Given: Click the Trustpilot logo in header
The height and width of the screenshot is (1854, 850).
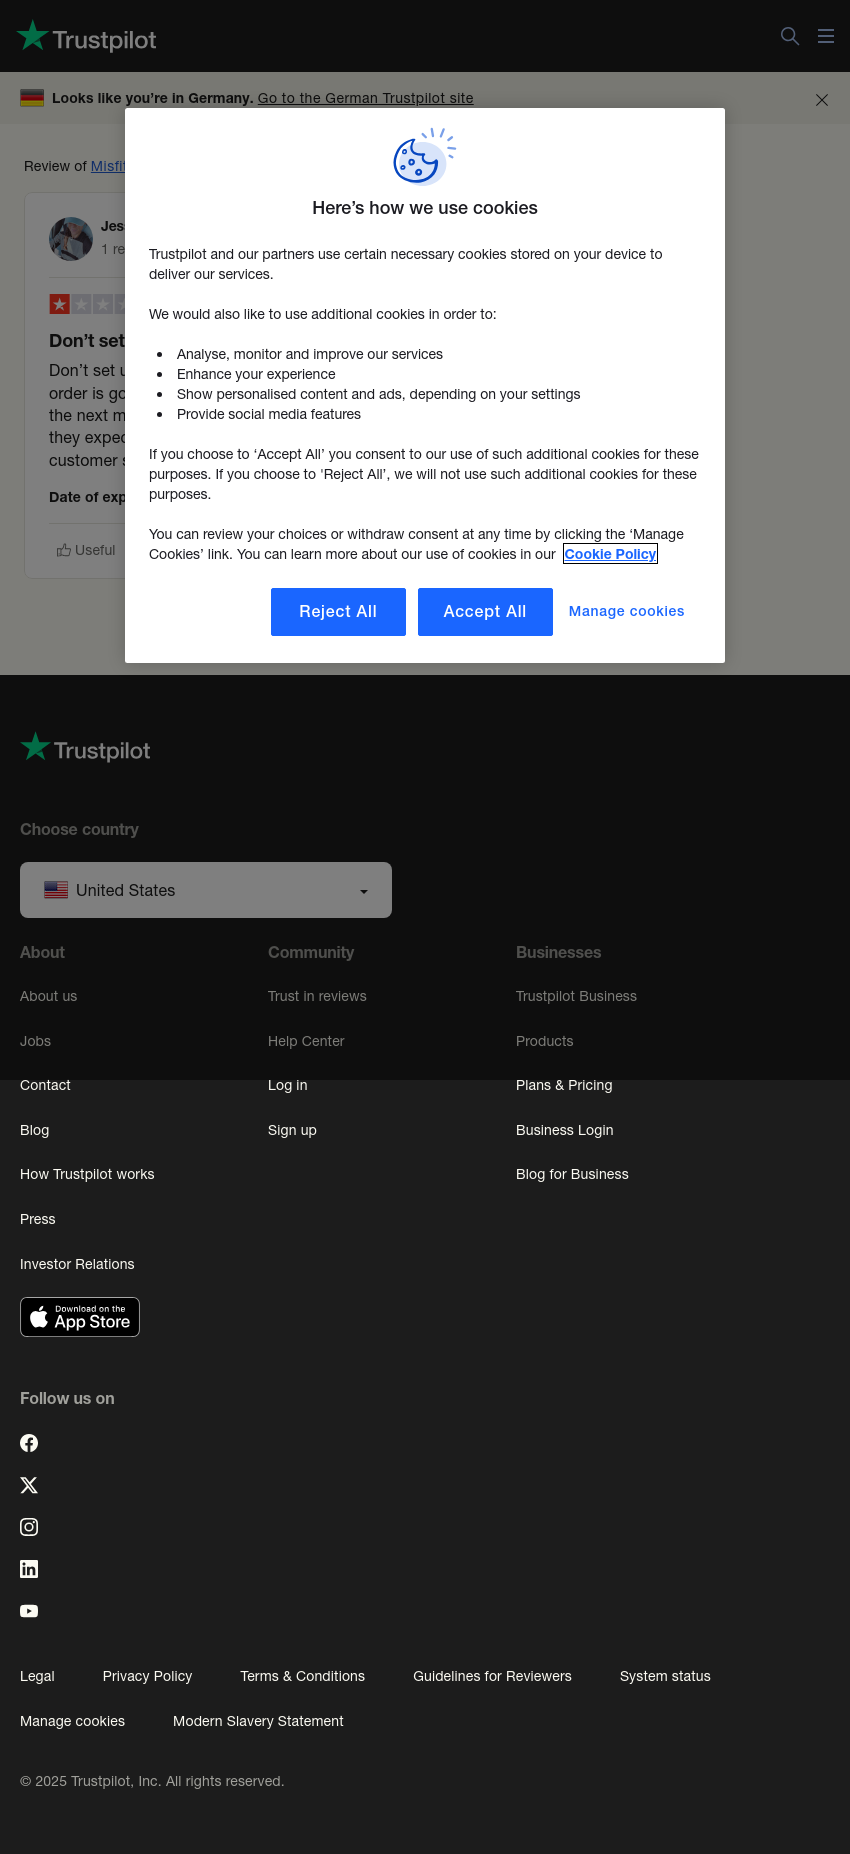Looking at the screenshot, I should click(x=87, y=37).
